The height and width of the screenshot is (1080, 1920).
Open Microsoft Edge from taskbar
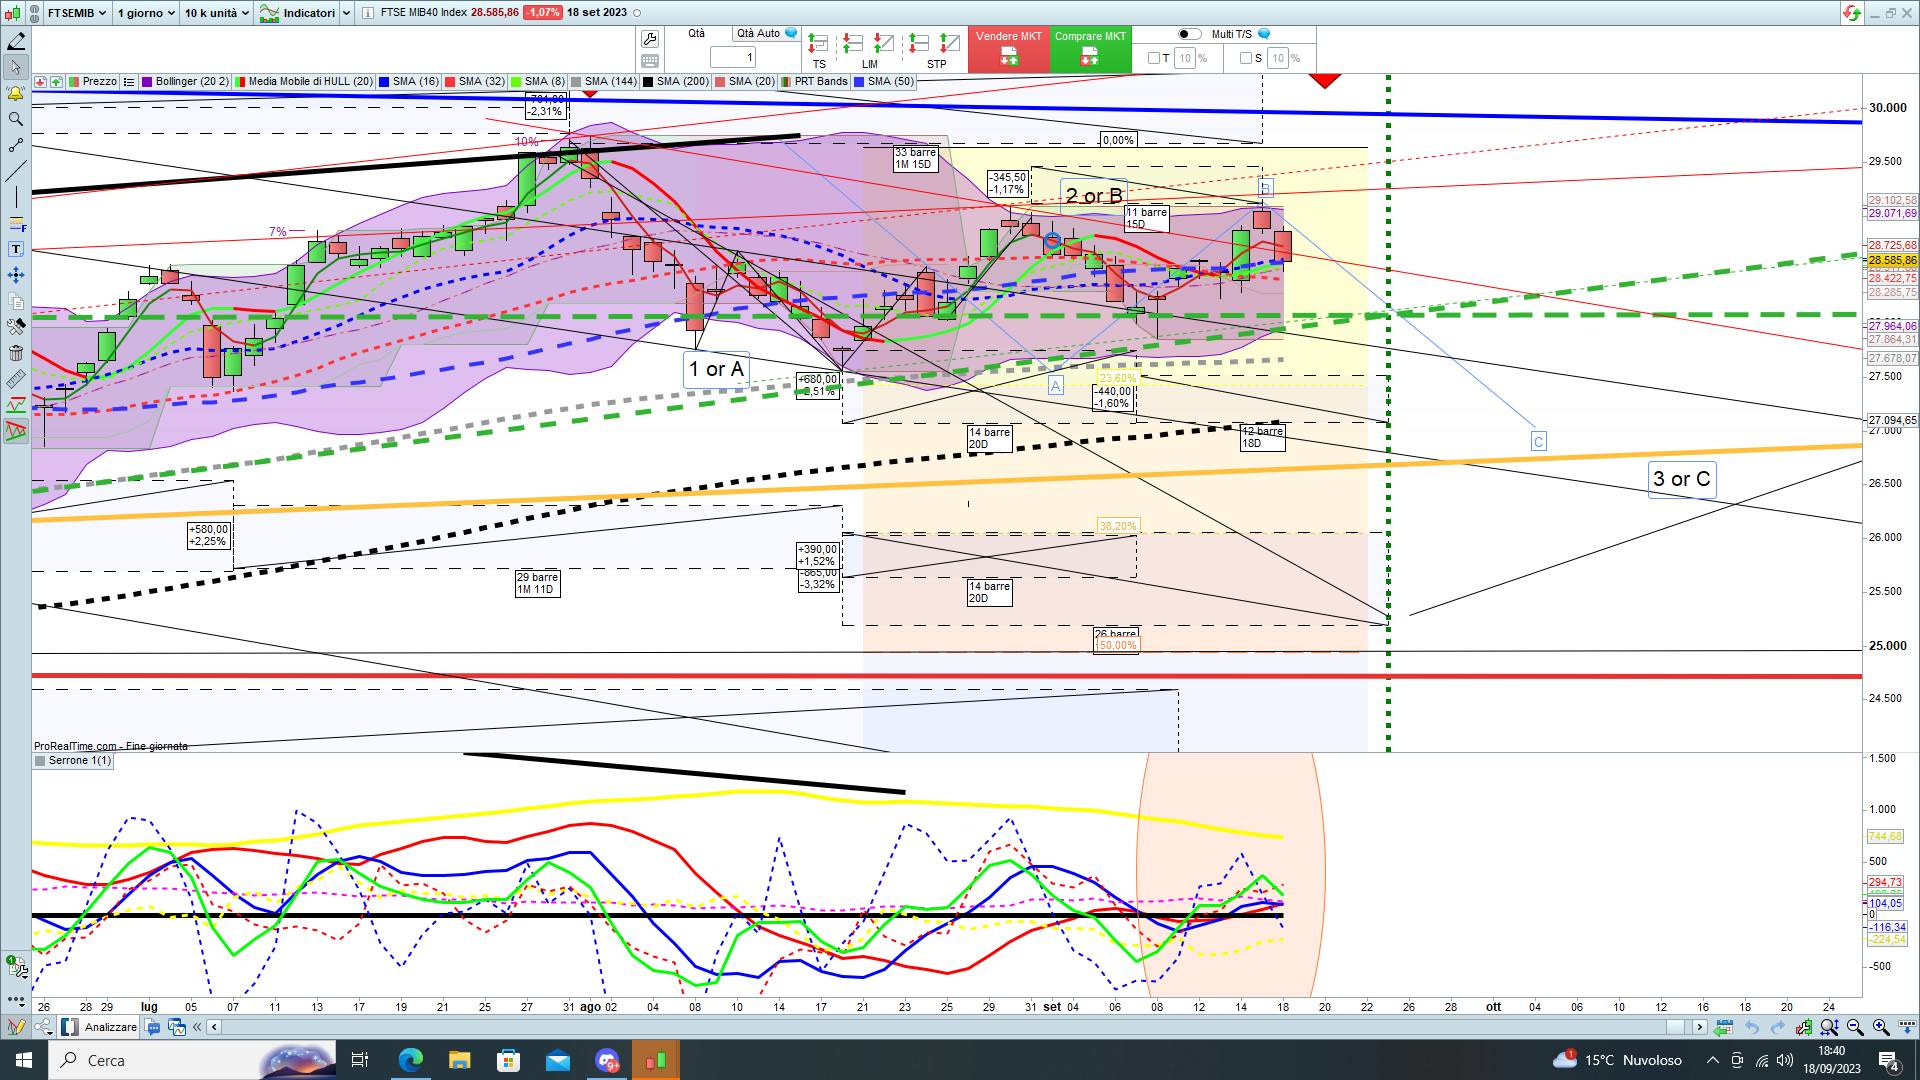[x=411, y=1060]
